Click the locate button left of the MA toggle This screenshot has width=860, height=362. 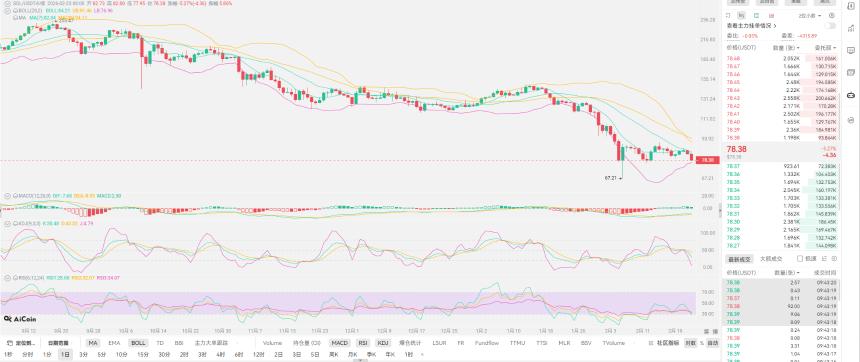(21, 343)
